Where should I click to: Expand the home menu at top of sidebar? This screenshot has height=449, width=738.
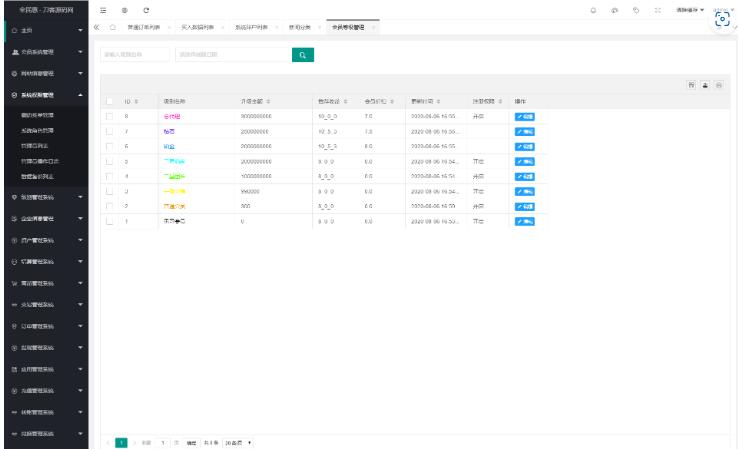pyautogui.click(x=45, y=29)
